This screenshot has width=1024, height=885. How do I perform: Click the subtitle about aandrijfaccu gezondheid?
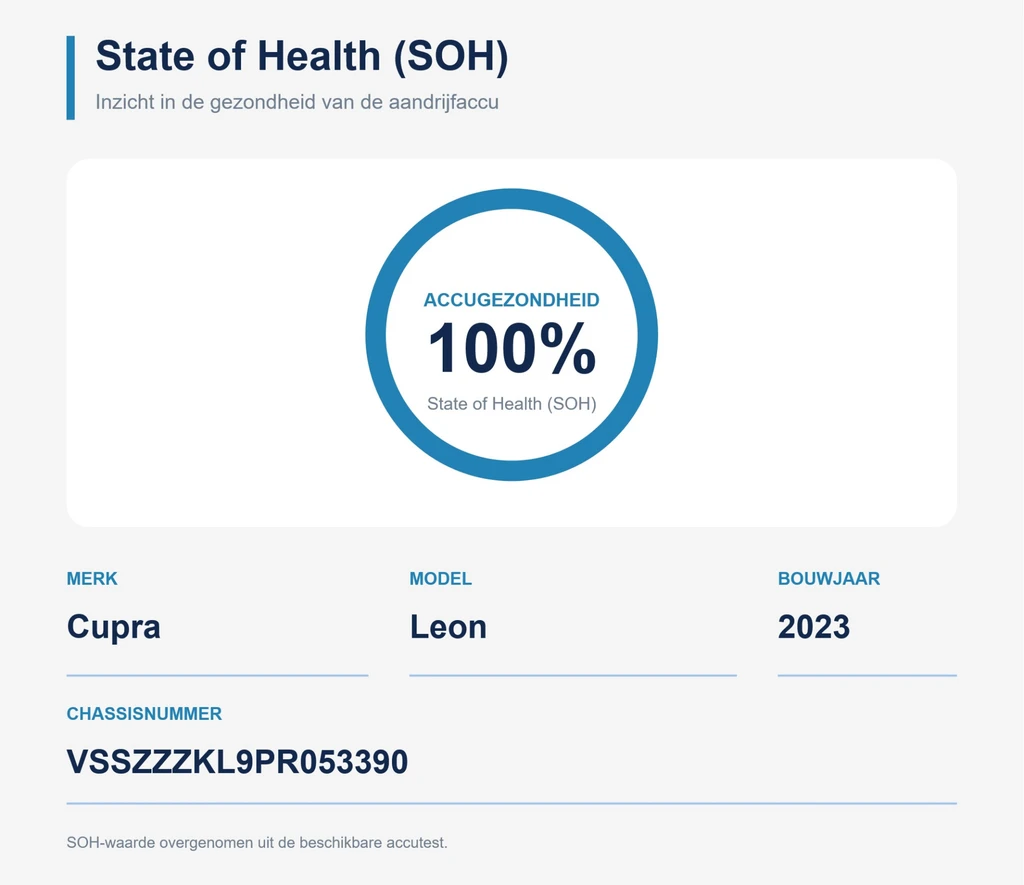click(x=297, y=103)
